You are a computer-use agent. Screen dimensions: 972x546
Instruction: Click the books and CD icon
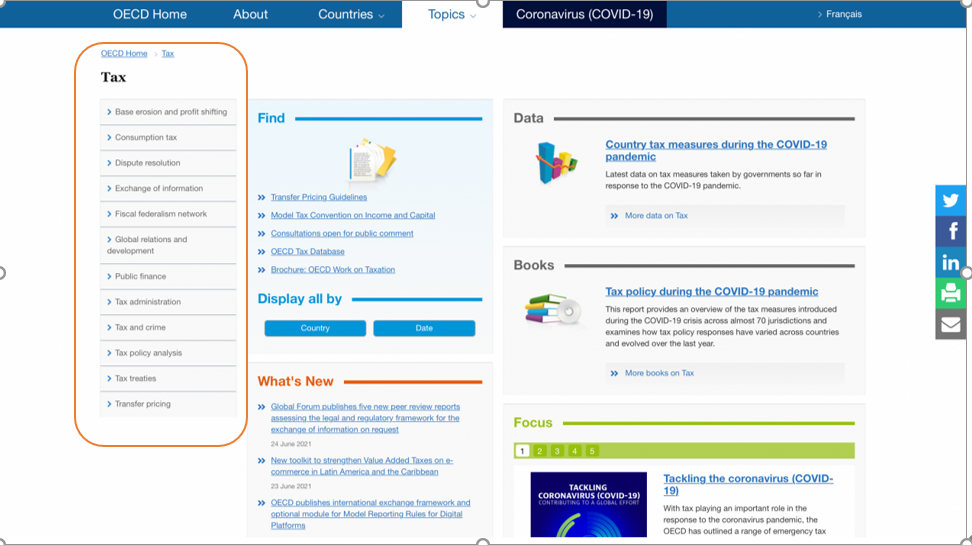pyautogui.click(x=554, y=309)
